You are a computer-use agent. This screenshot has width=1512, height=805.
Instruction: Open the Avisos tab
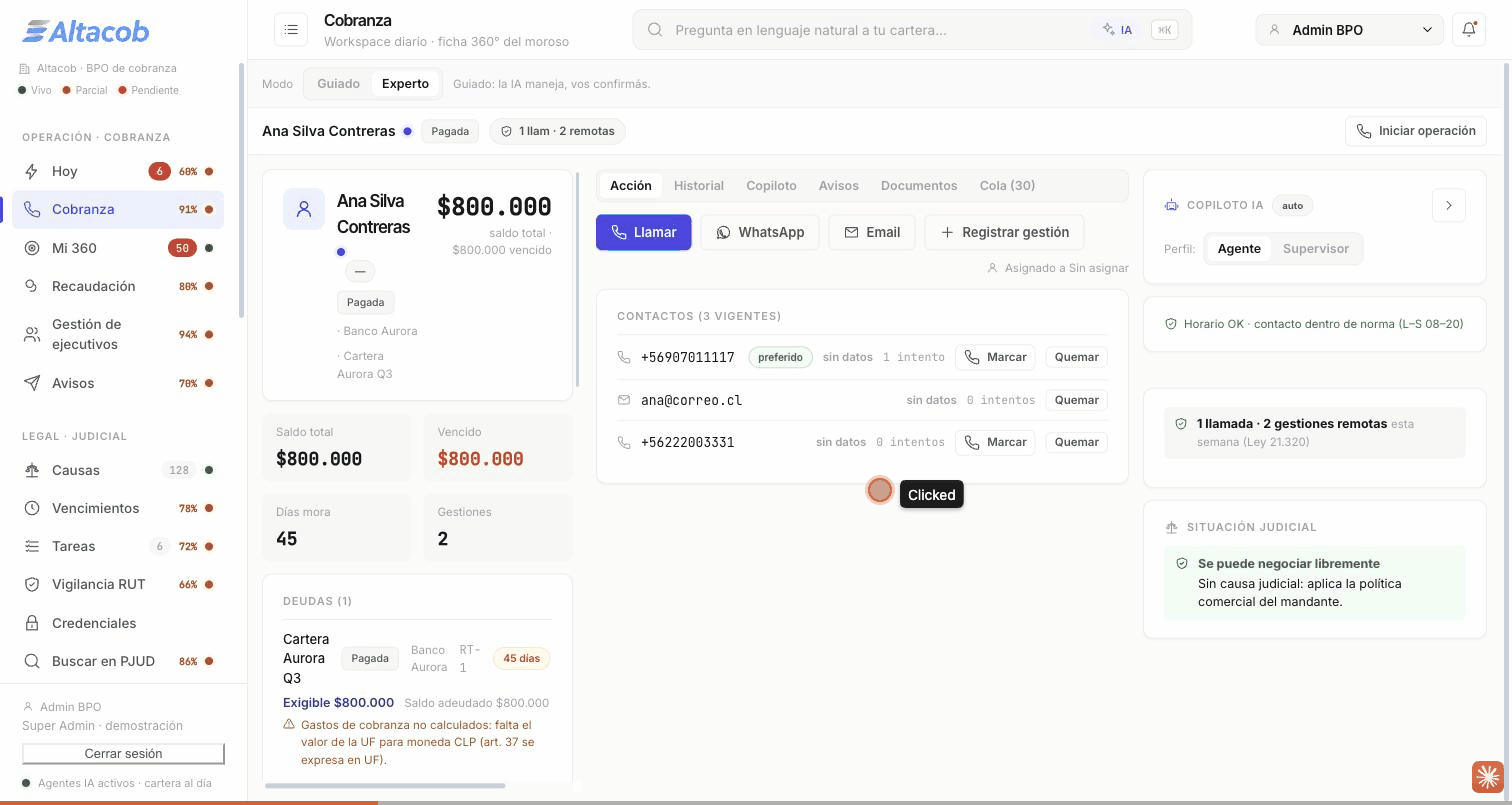(x=838, y=185)
